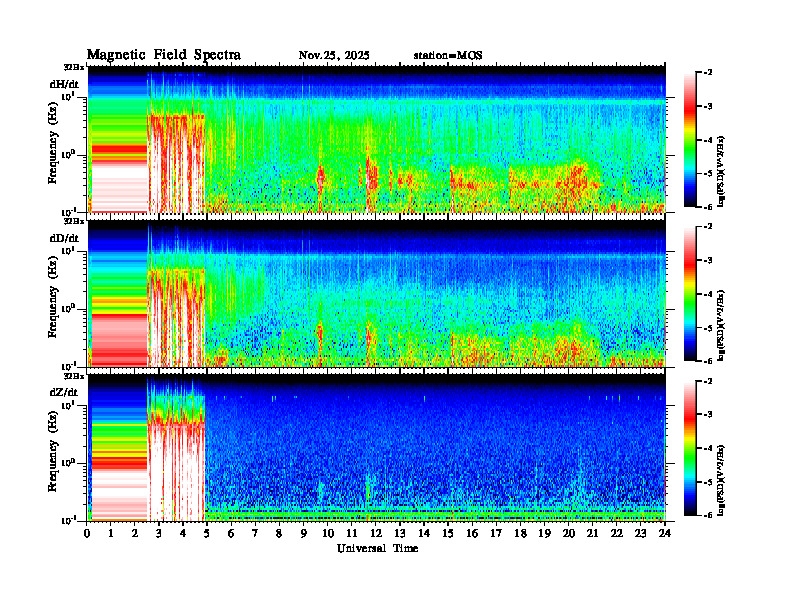Select the dZ/dt panel label
The width and height of the screenshot is (792, 612).
(64, 392)
